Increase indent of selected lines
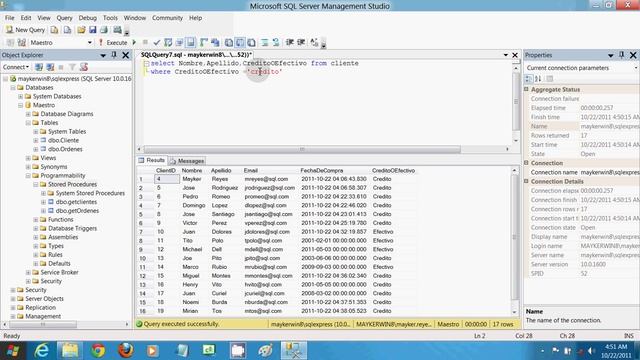 pos(301,42)
